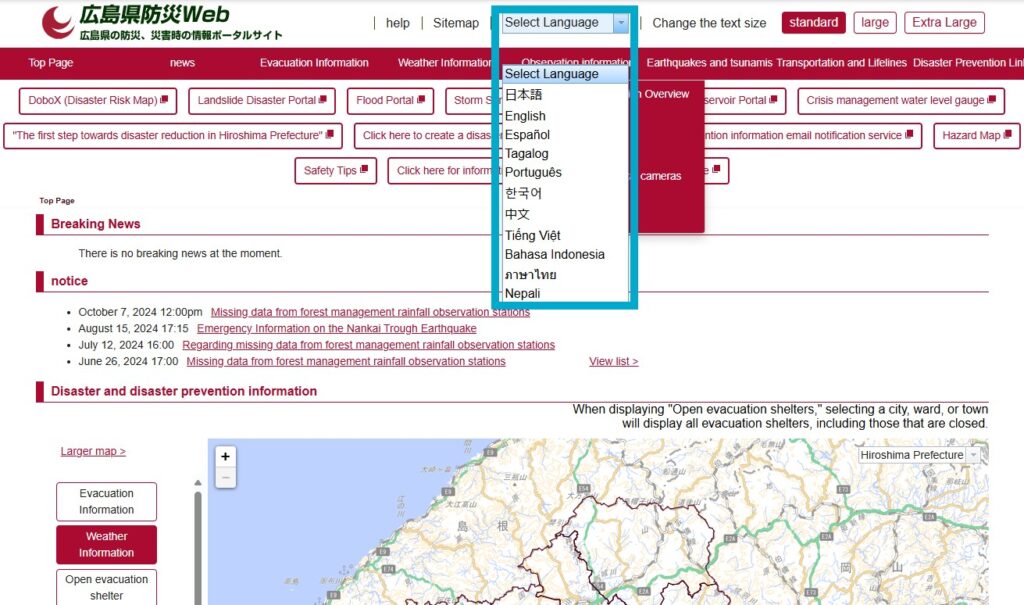The height and width of the screenshot is (605, 1024).
Task: Click the View list link
Action: tap(613, 361)
